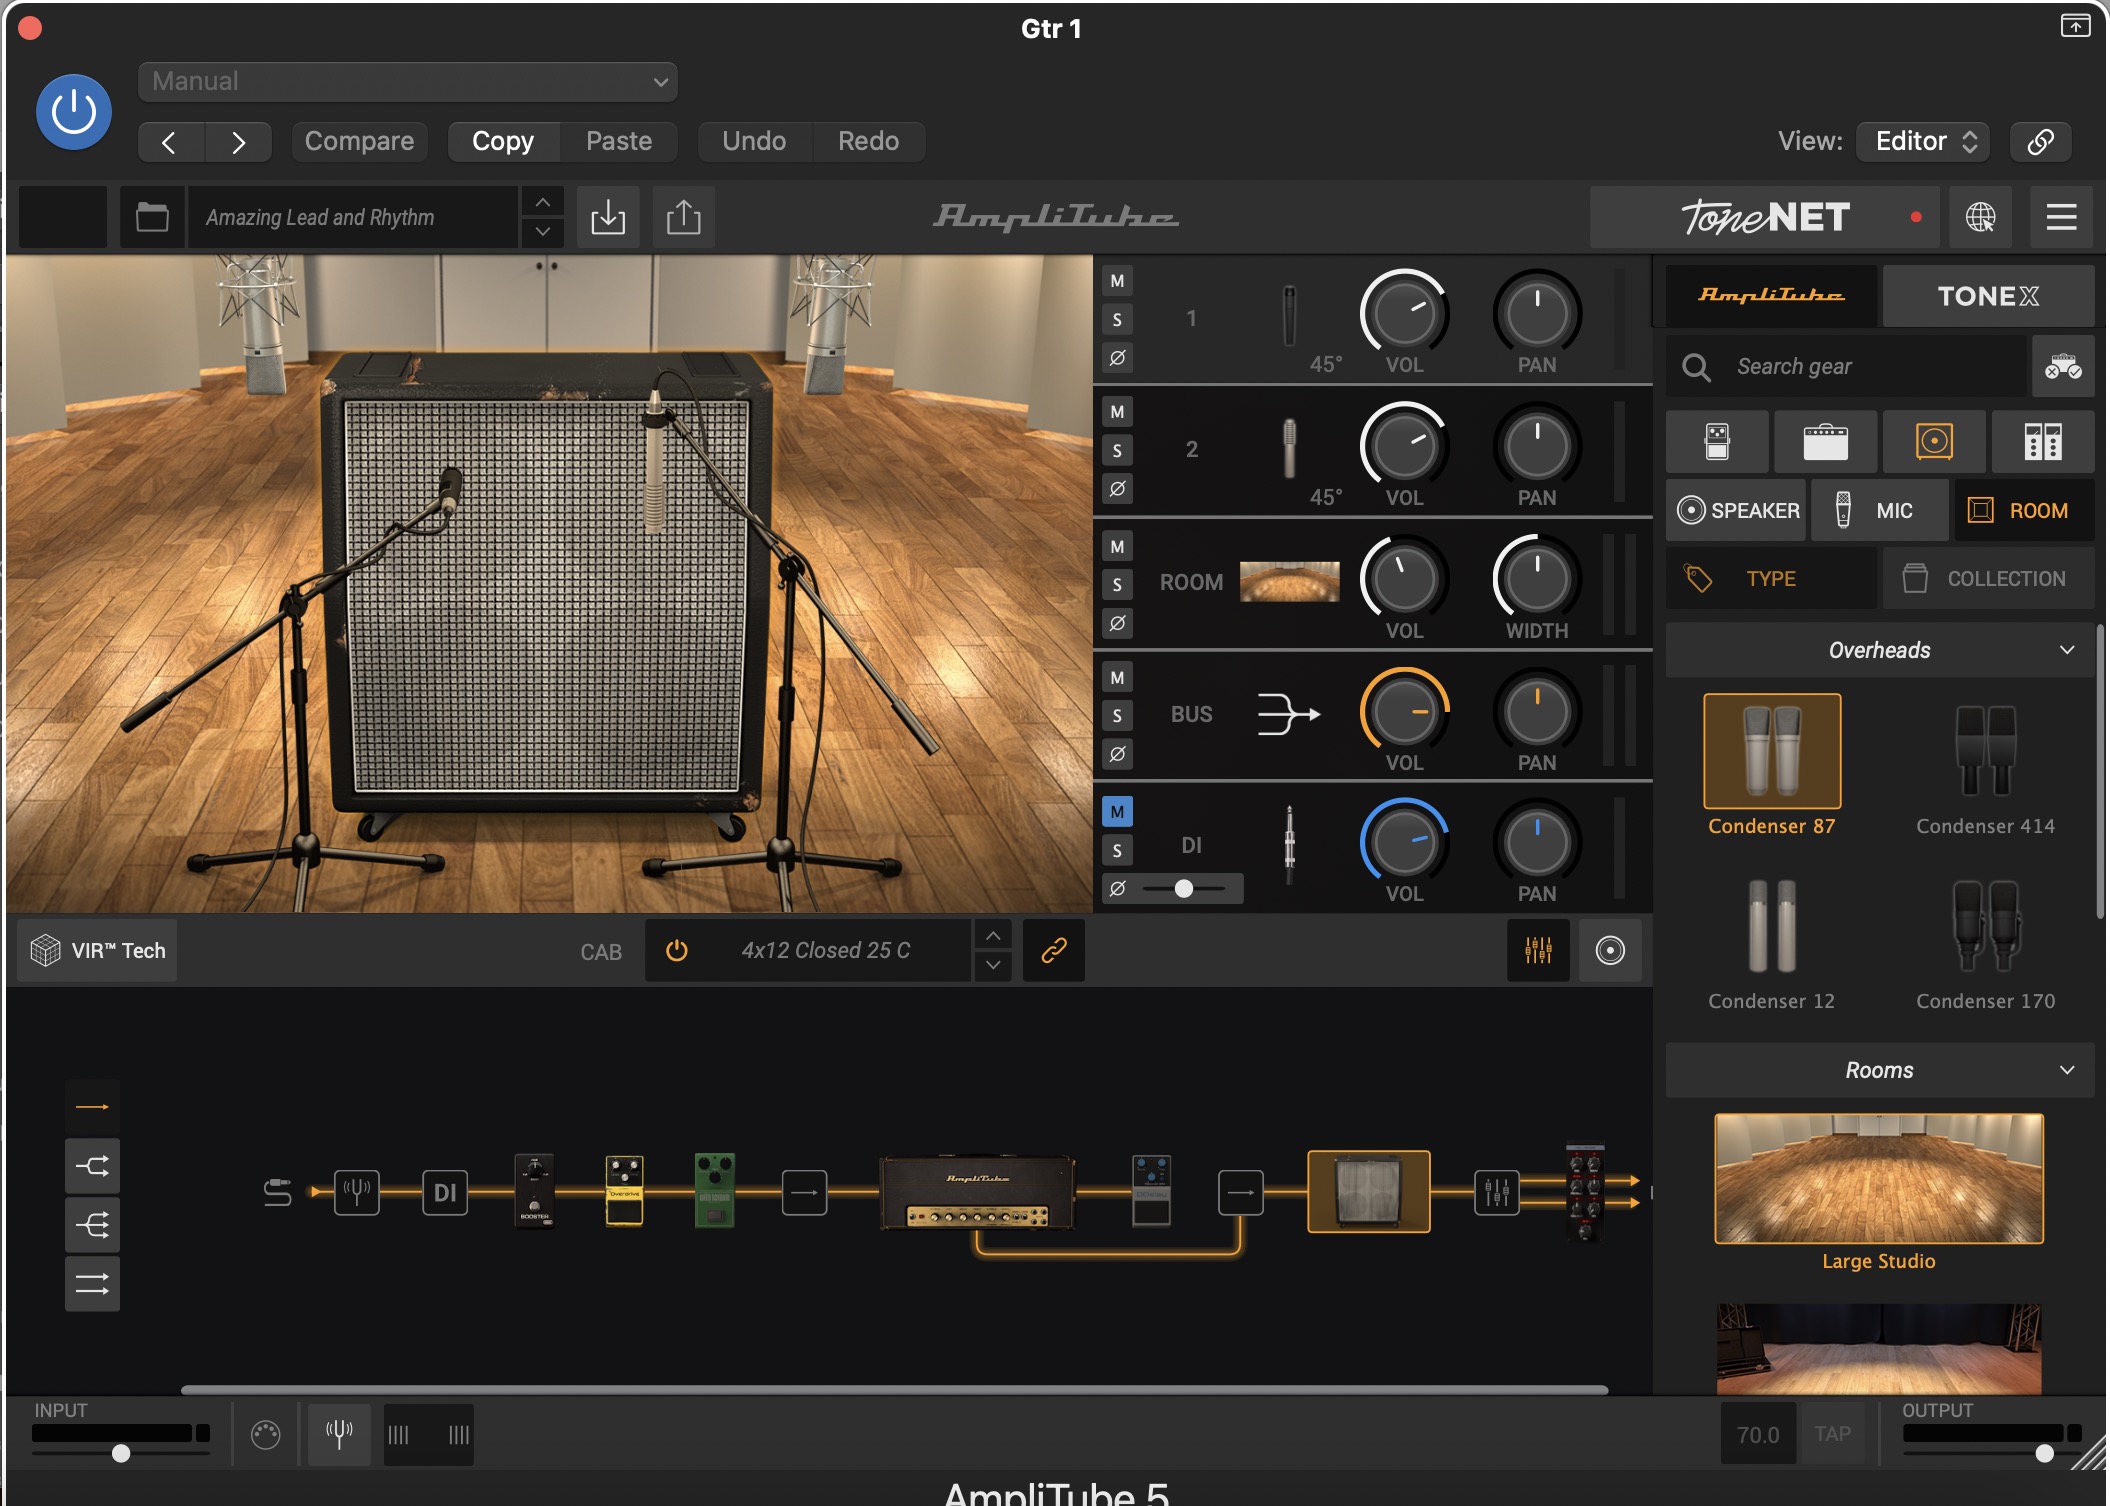Solo mic channel 1
Image resolution: width=2110 pixels, height=1506 pixels.
tap(1117, 320)
